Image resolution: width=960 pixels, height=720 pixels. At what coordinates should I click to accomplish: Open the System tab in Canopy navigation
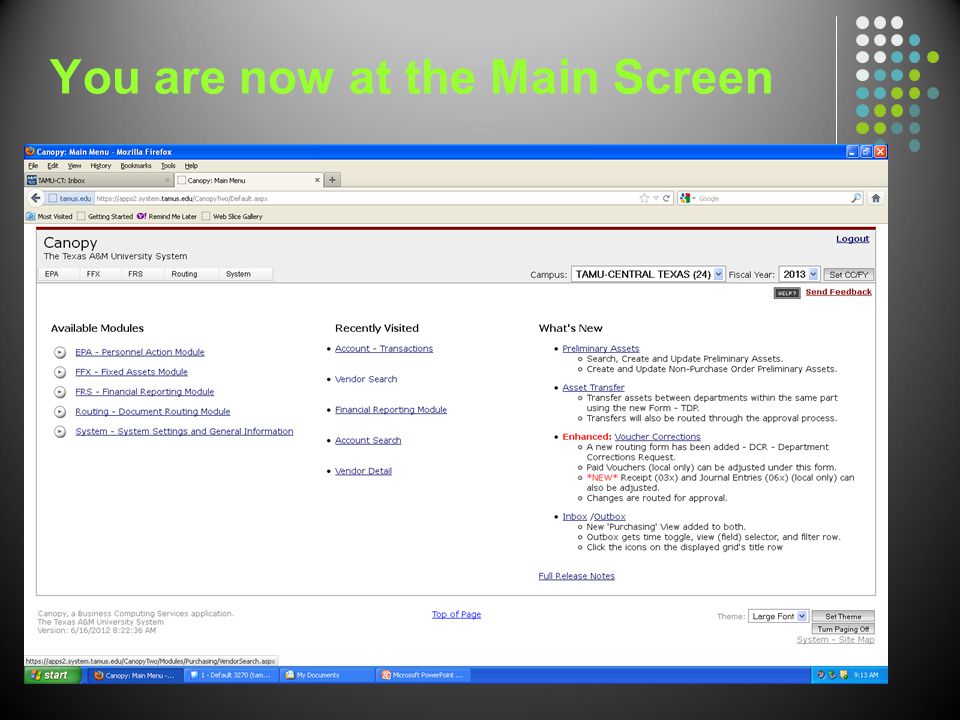(x=238, y=274)
